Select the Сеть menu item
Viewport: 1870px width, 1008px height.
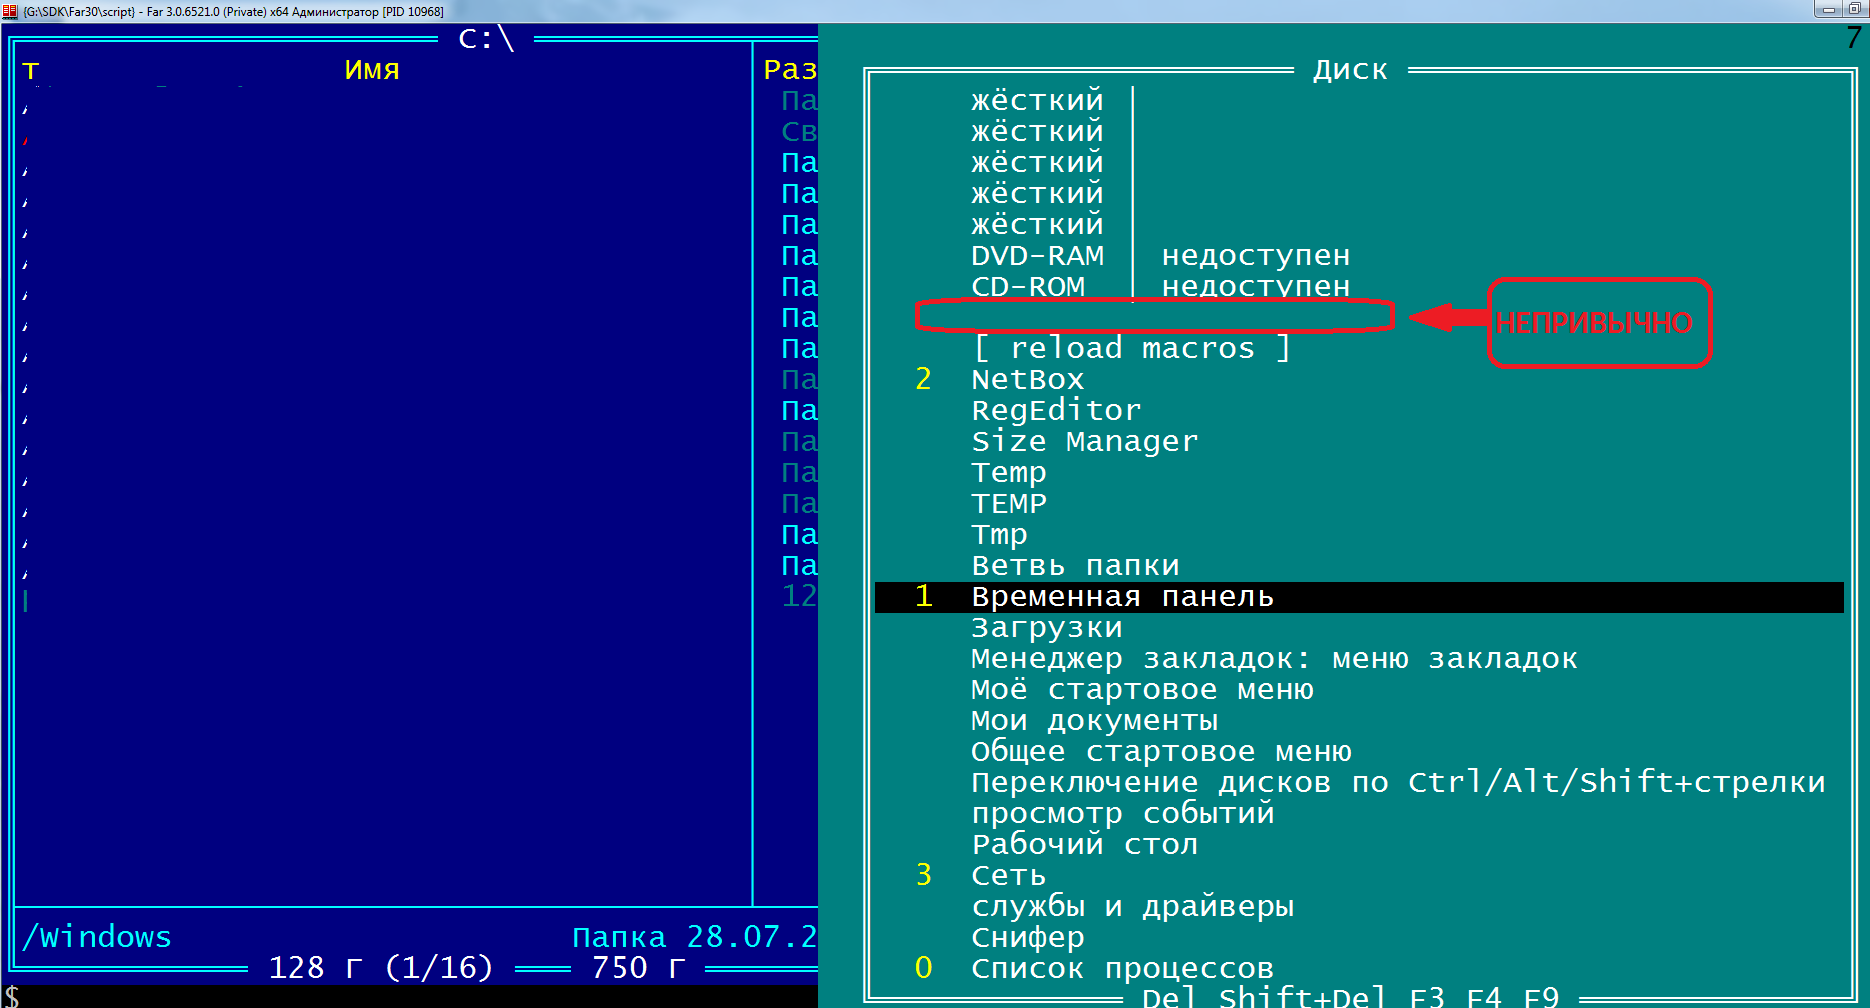[1008, 876]
